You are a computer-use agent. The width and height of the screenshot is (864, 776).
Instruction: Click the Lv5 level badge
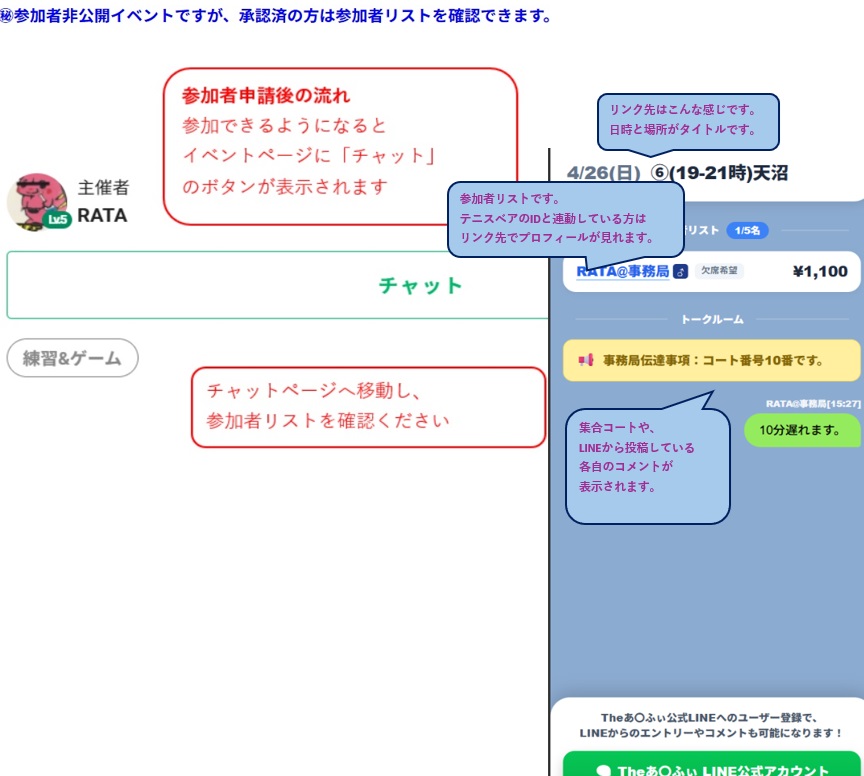pyautogui.click(x=57, y=220)
